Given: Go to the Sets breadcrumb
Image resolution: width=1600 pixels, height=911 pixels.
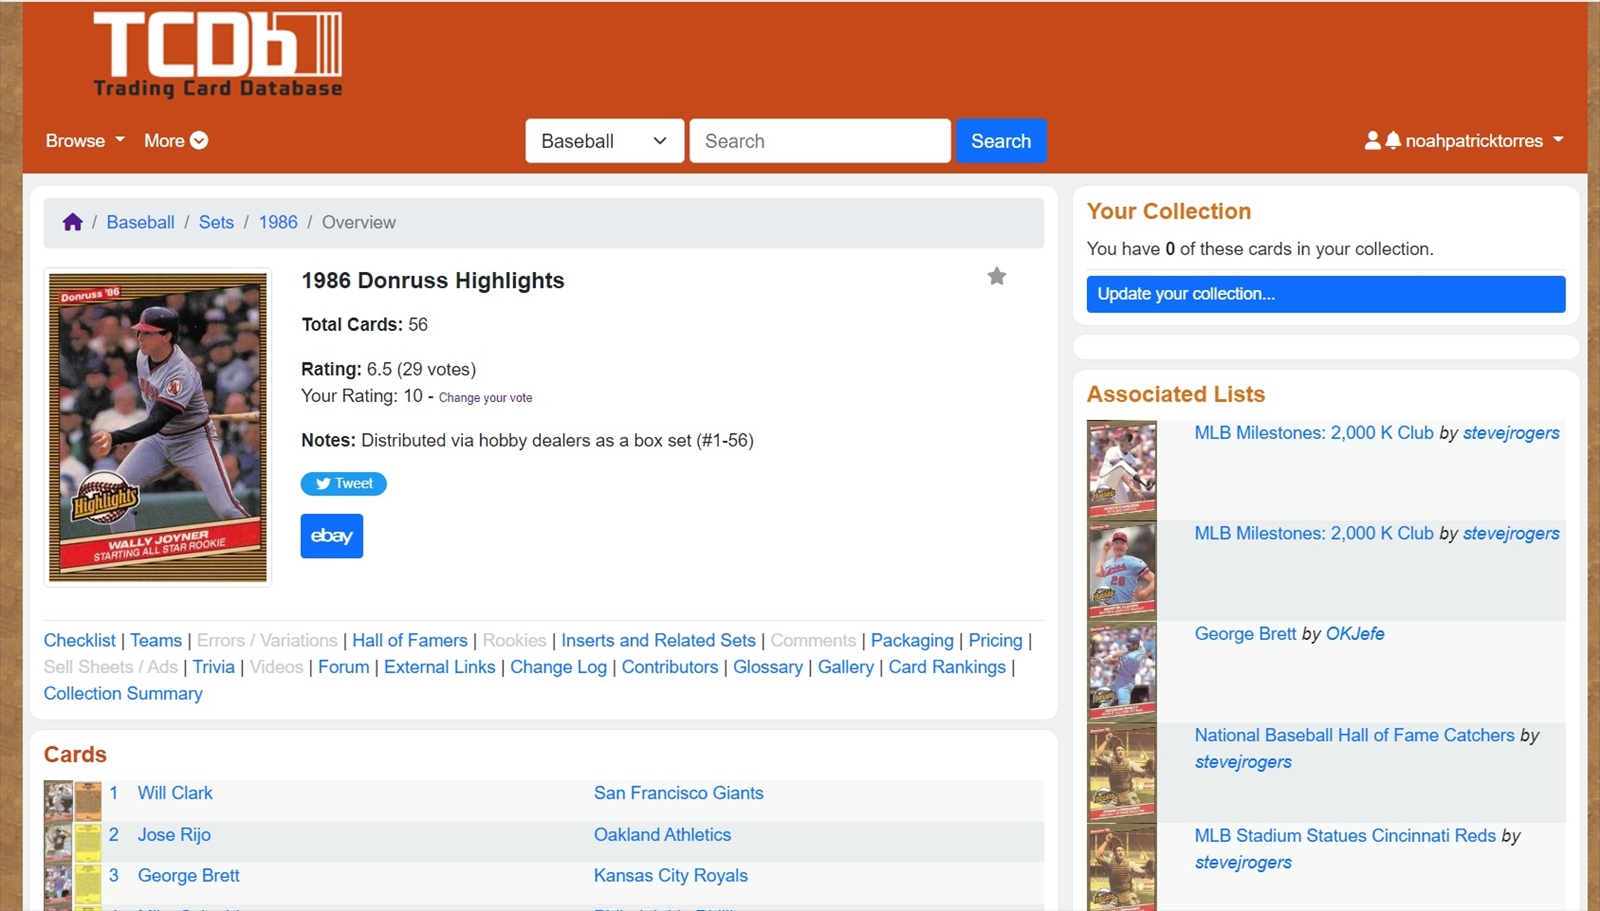Looking at the screenshot, I should pyautogui.click(x=216, y=222).
